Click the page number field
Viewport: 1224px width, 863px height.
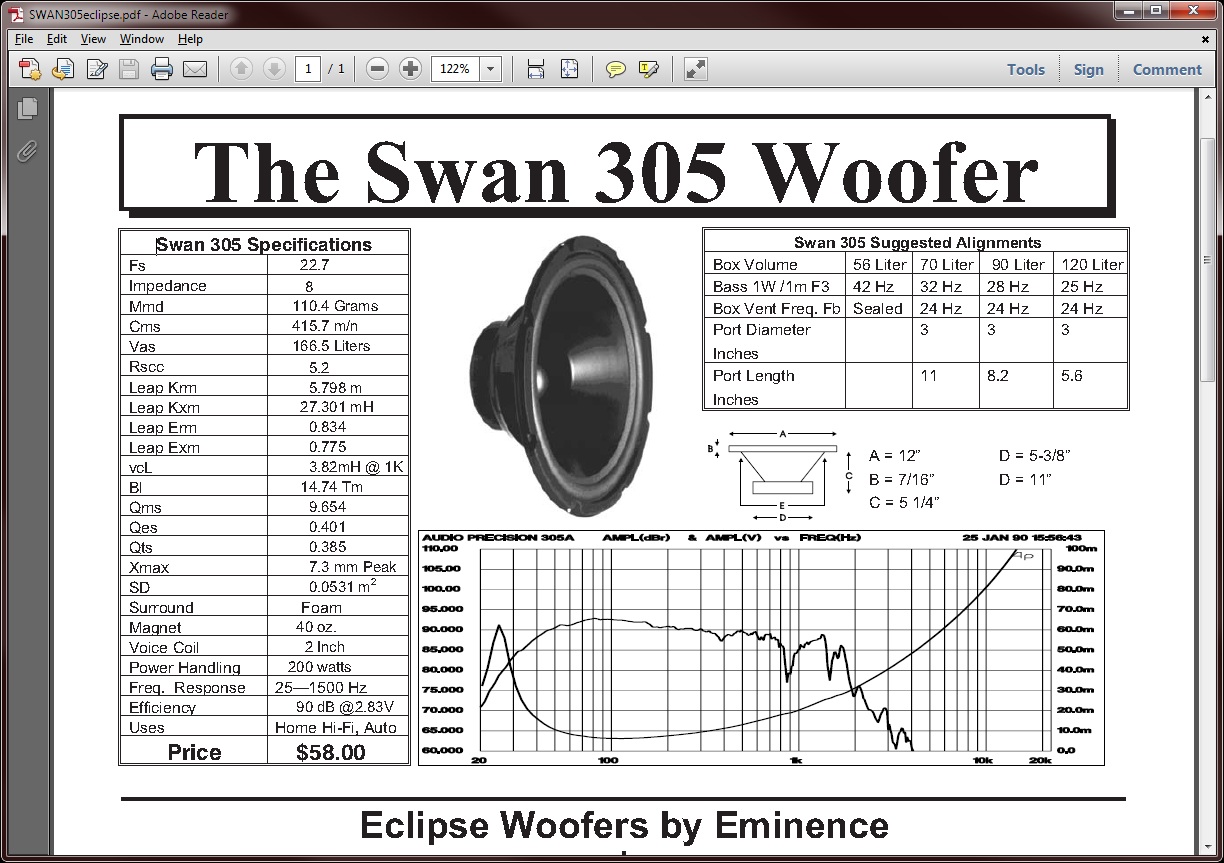click(308, 69)
